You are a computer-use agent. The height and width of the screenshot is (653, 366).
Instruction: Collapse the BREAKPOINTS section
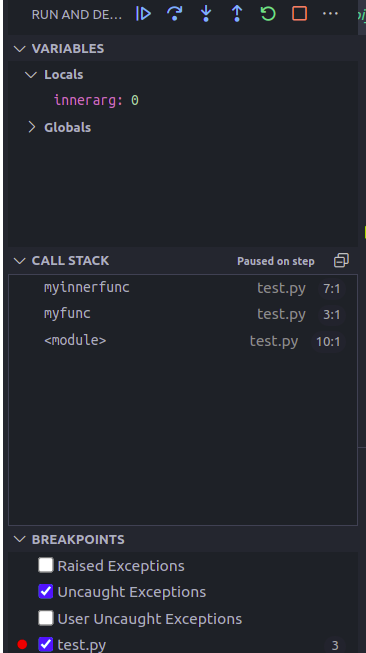click(20, 539)
